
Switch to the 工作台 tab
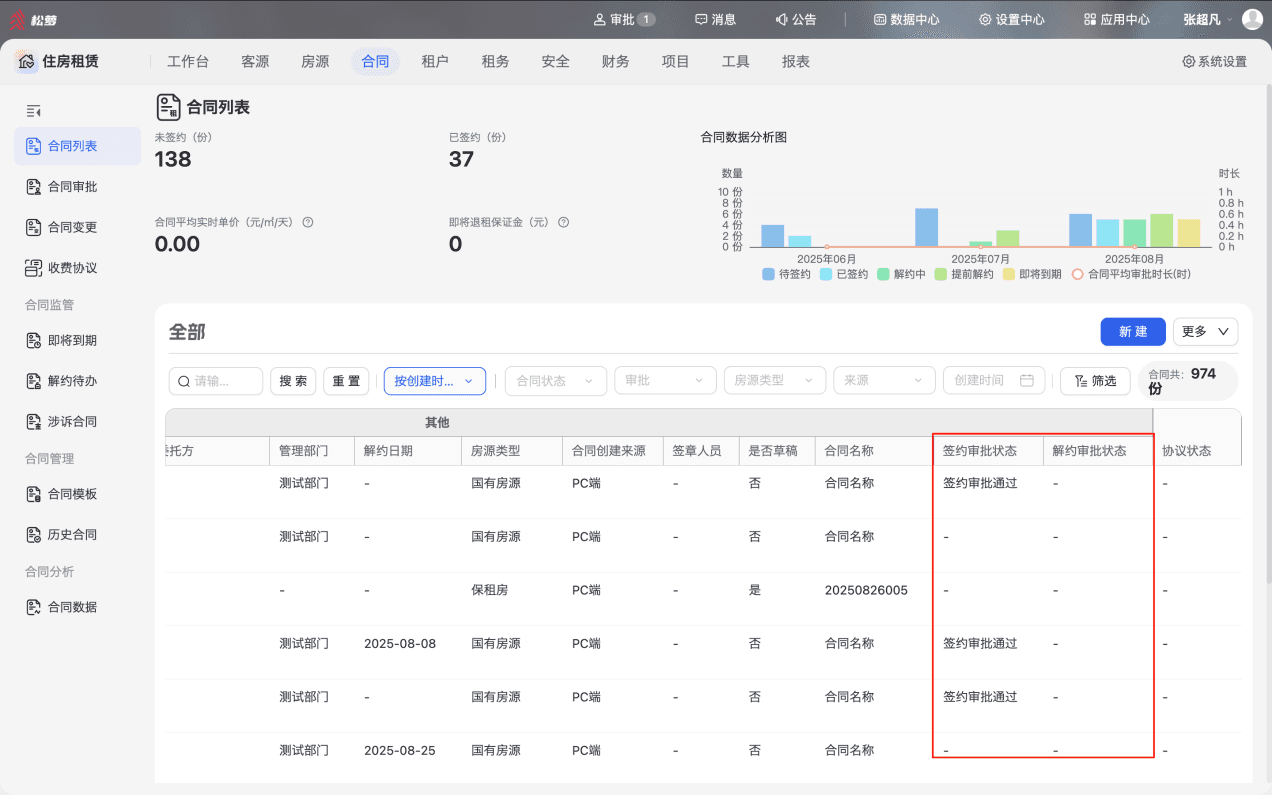(188, 61)
